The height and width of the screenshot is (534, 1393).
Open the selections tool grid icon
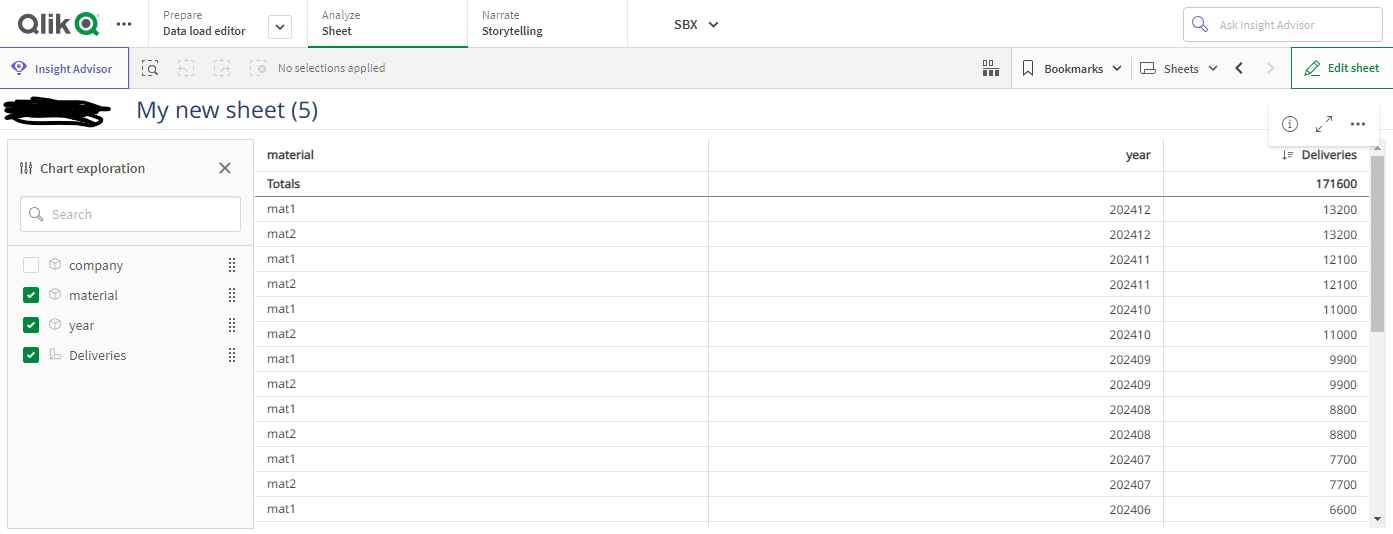point(991,68)
